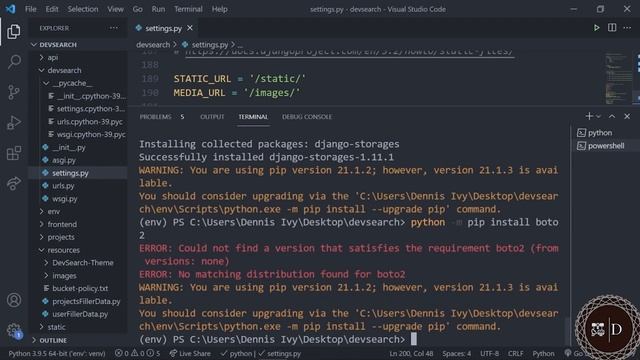Close the terminal panel
The width and height of the screenshot is (640, 360).
[627, 116]
